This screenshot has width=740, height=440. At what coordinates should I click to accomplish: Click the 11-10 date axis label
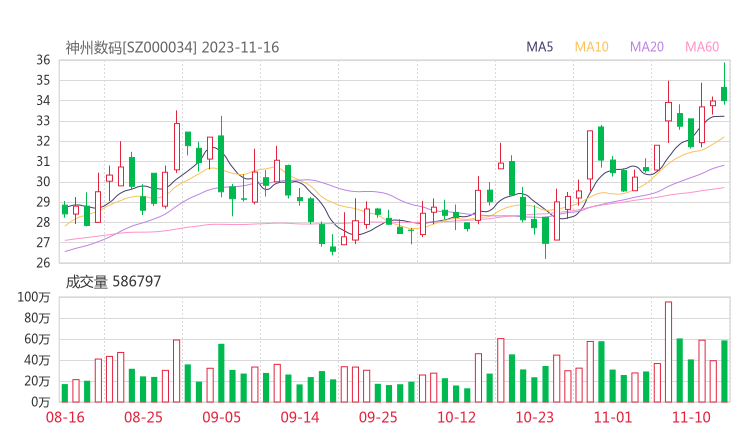click(x=691, y=417)
